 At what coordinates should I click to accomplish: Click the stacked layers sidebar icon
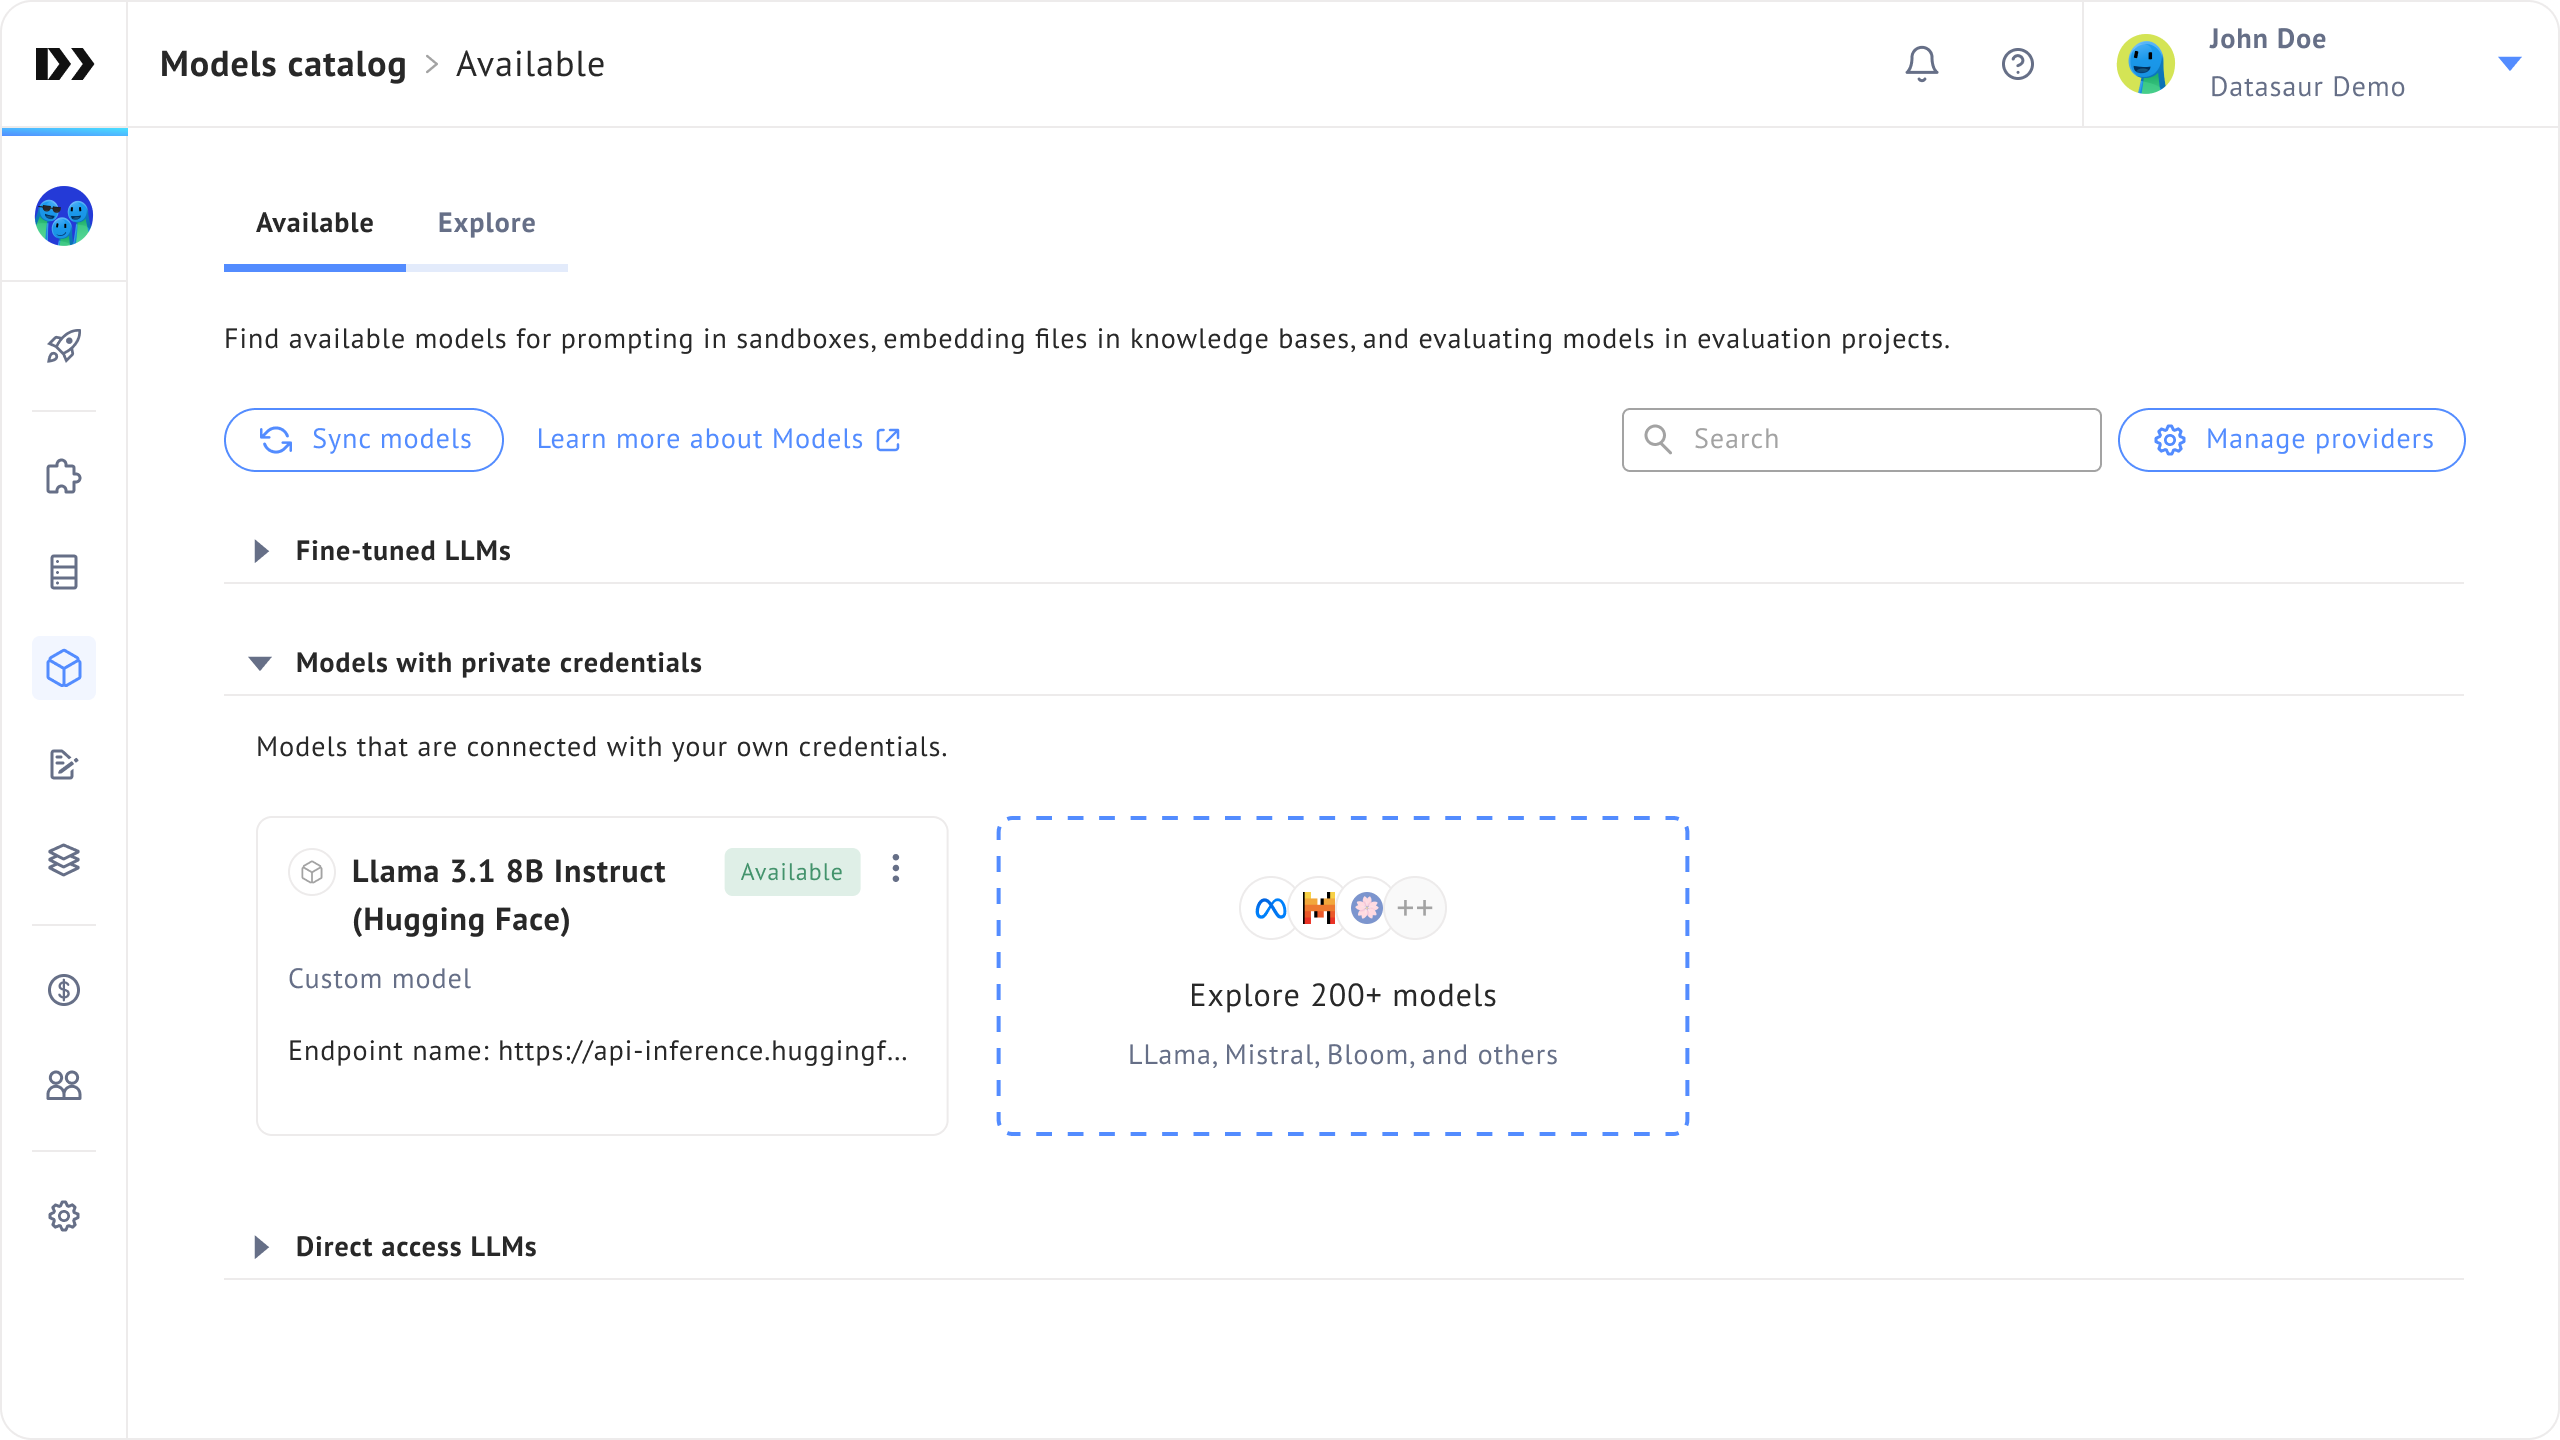click(x=64, y=860)
